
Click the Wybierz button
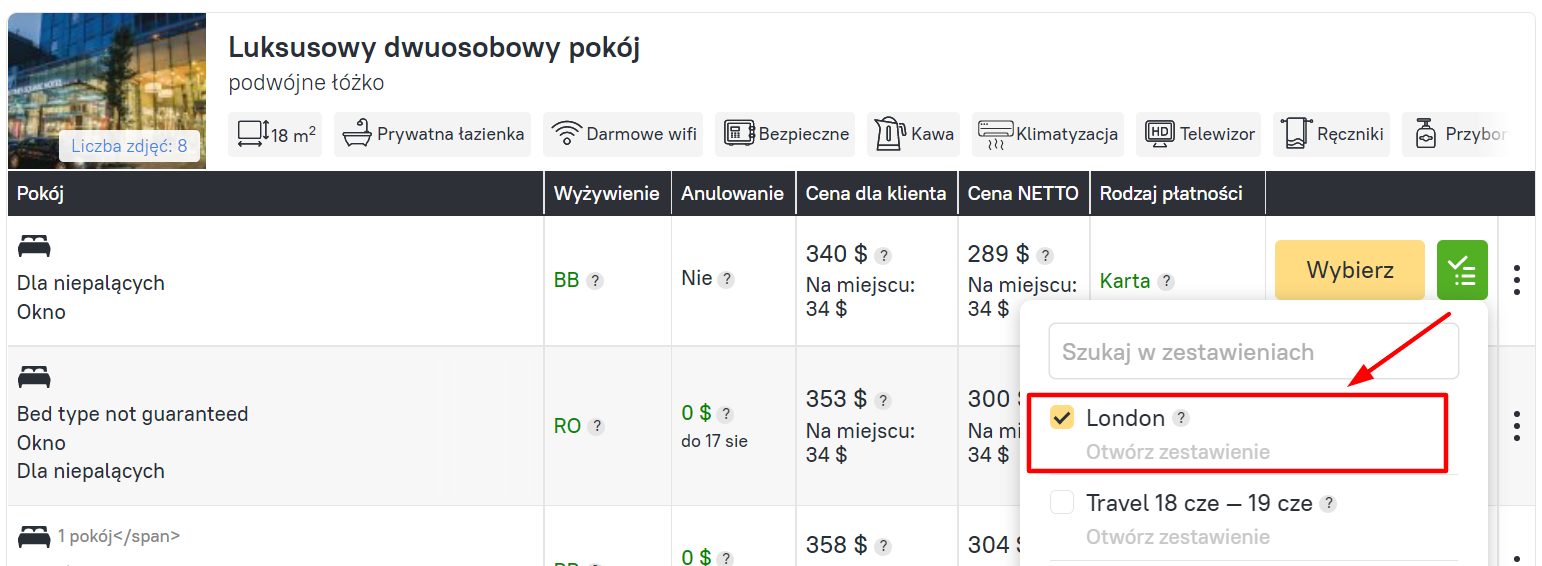coord(1349,270)
